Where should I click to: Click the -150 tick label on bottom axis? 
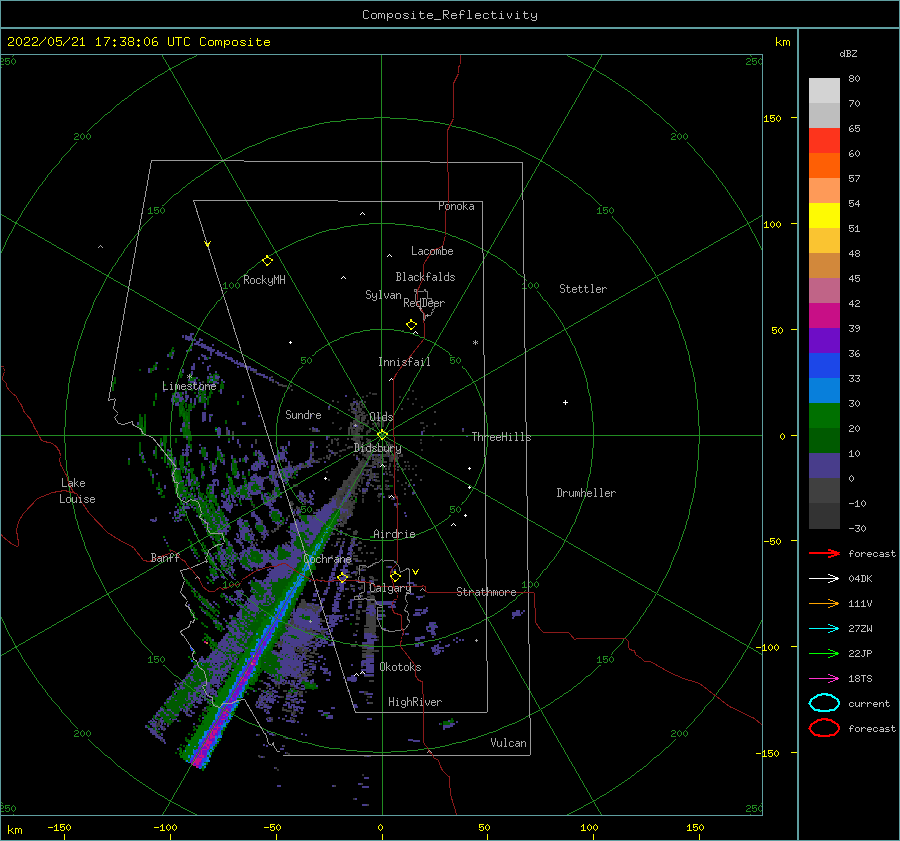tap(59, 827)
